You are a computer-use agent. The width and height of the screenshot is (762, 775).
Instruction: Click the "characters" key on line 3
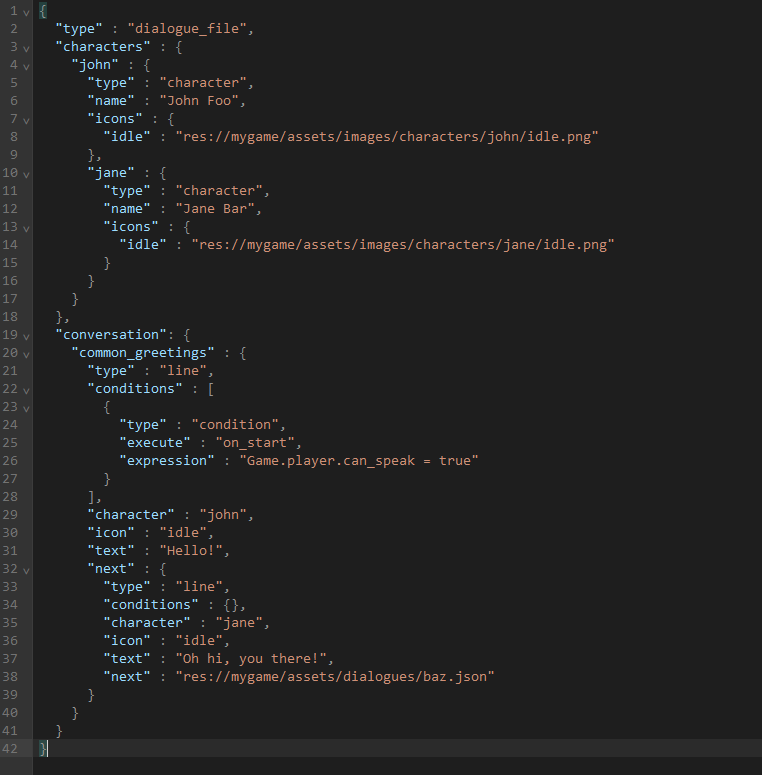[103, 46]
